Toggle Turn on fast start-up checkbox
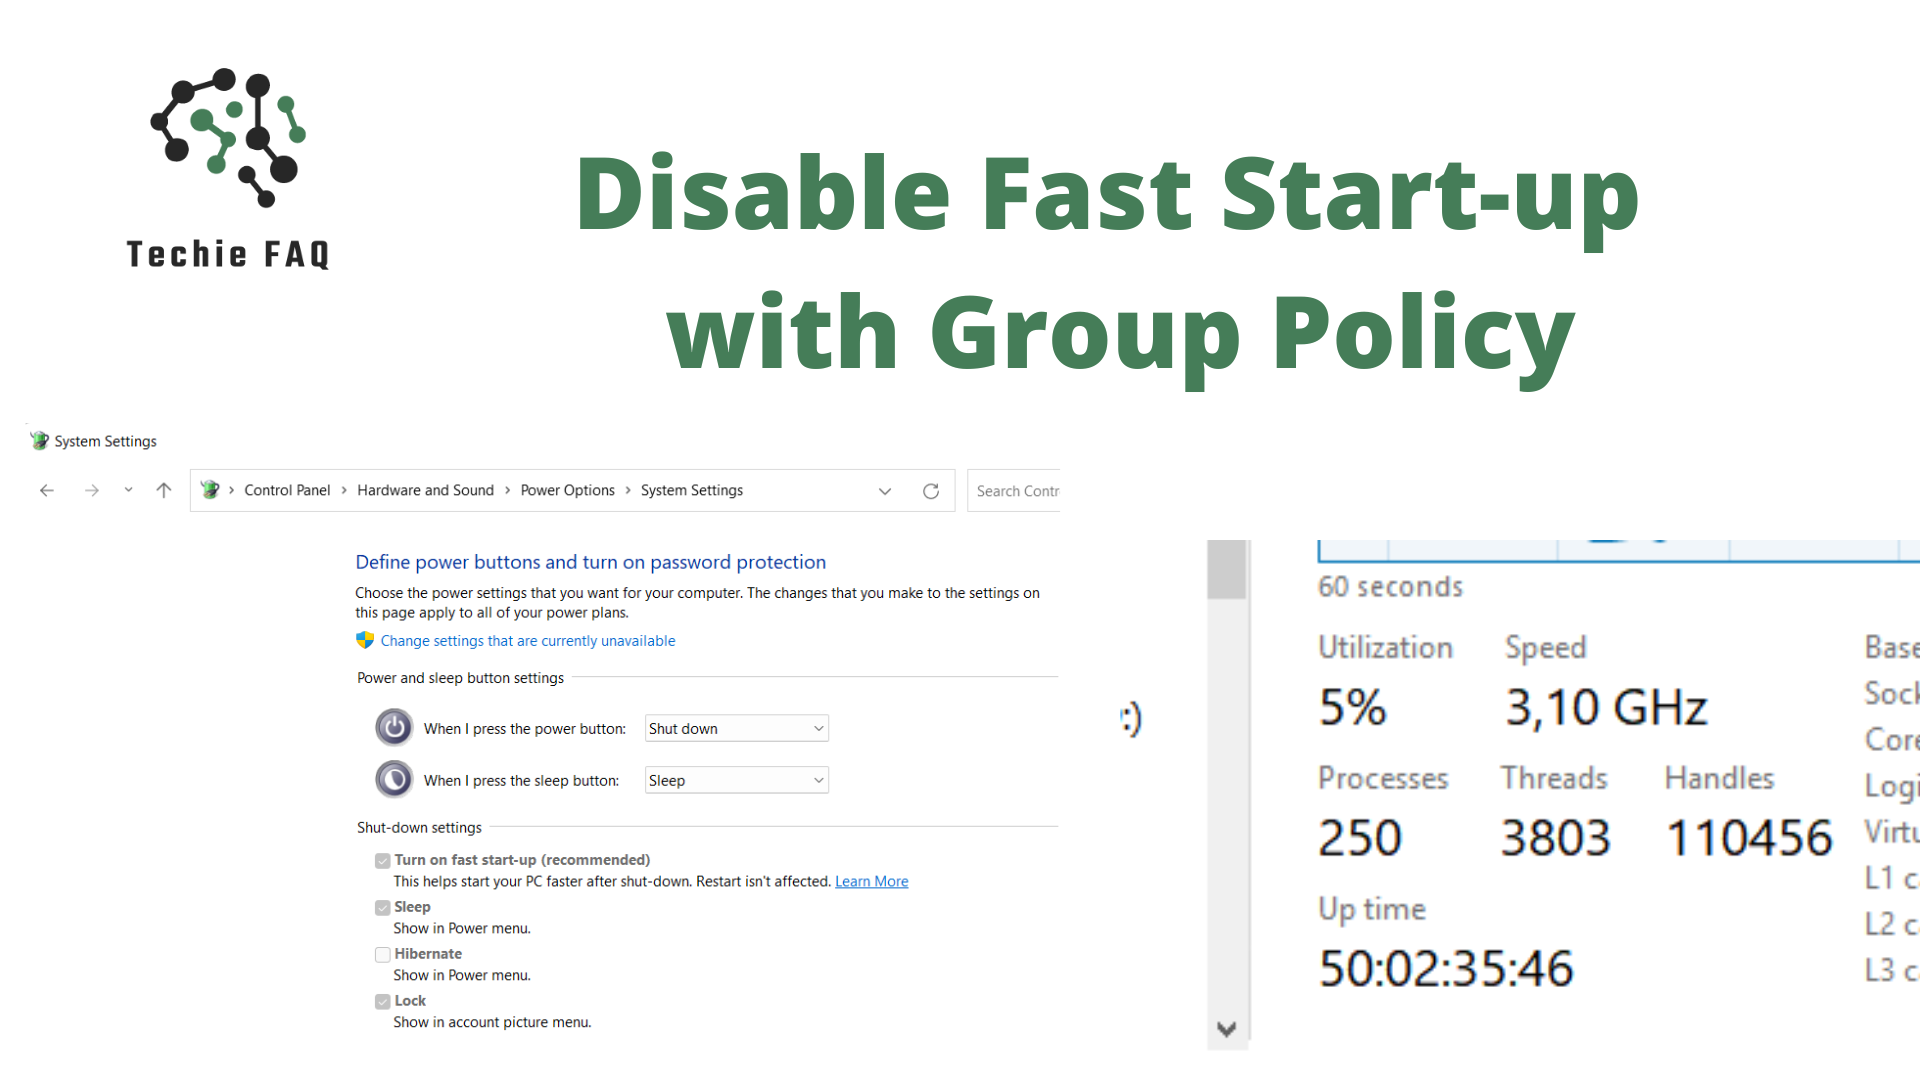1920x1080 pixels. coord(383,861)
